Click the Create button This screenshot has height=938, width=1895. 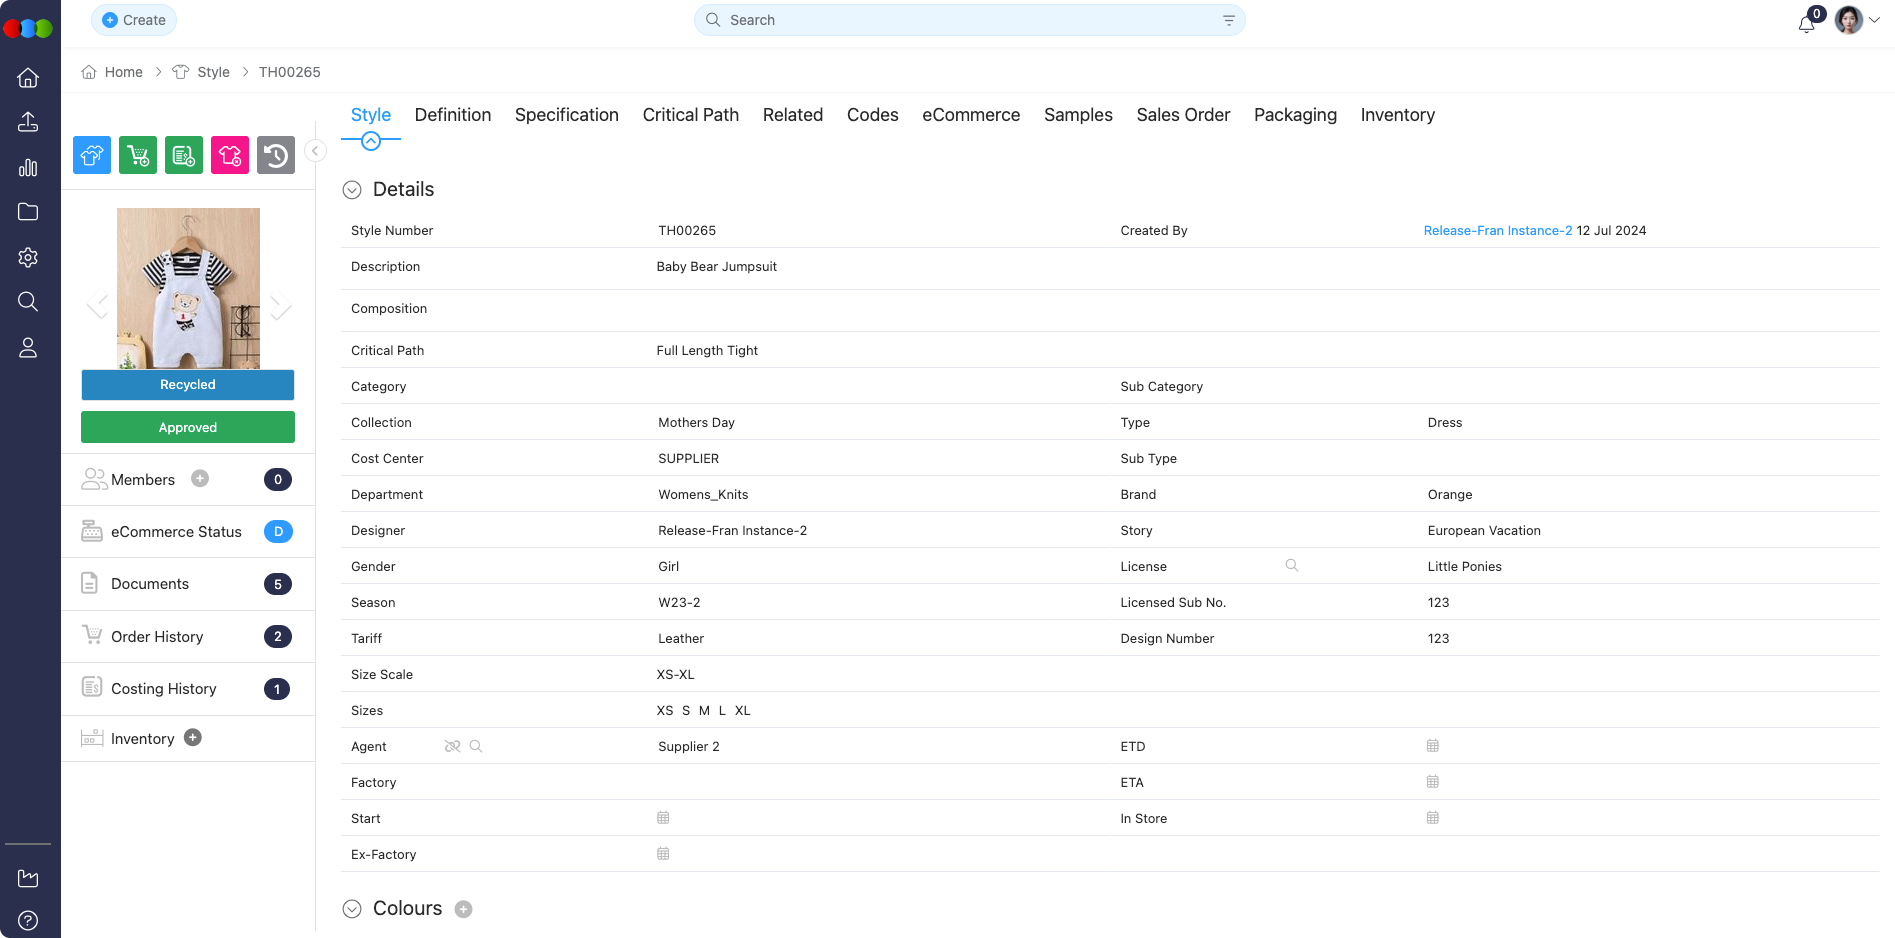(134, 20)
